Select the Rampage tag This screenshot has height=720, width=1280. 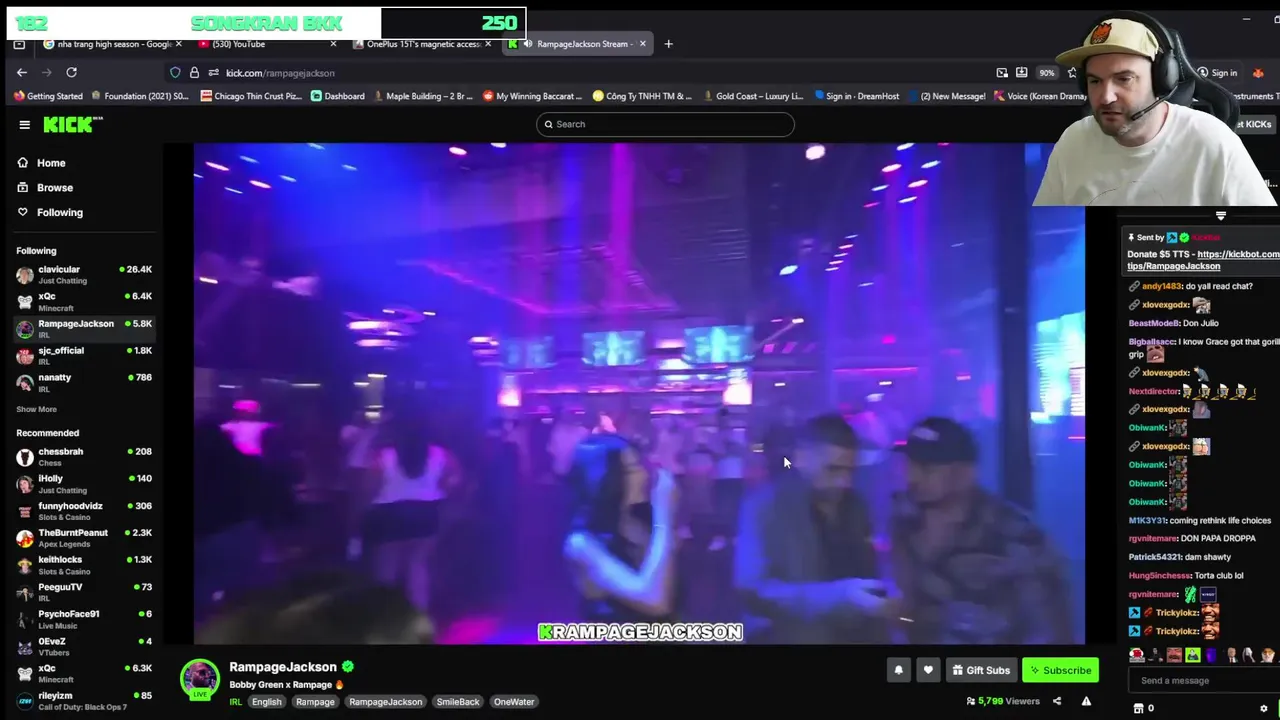click(x=315, y=702)
